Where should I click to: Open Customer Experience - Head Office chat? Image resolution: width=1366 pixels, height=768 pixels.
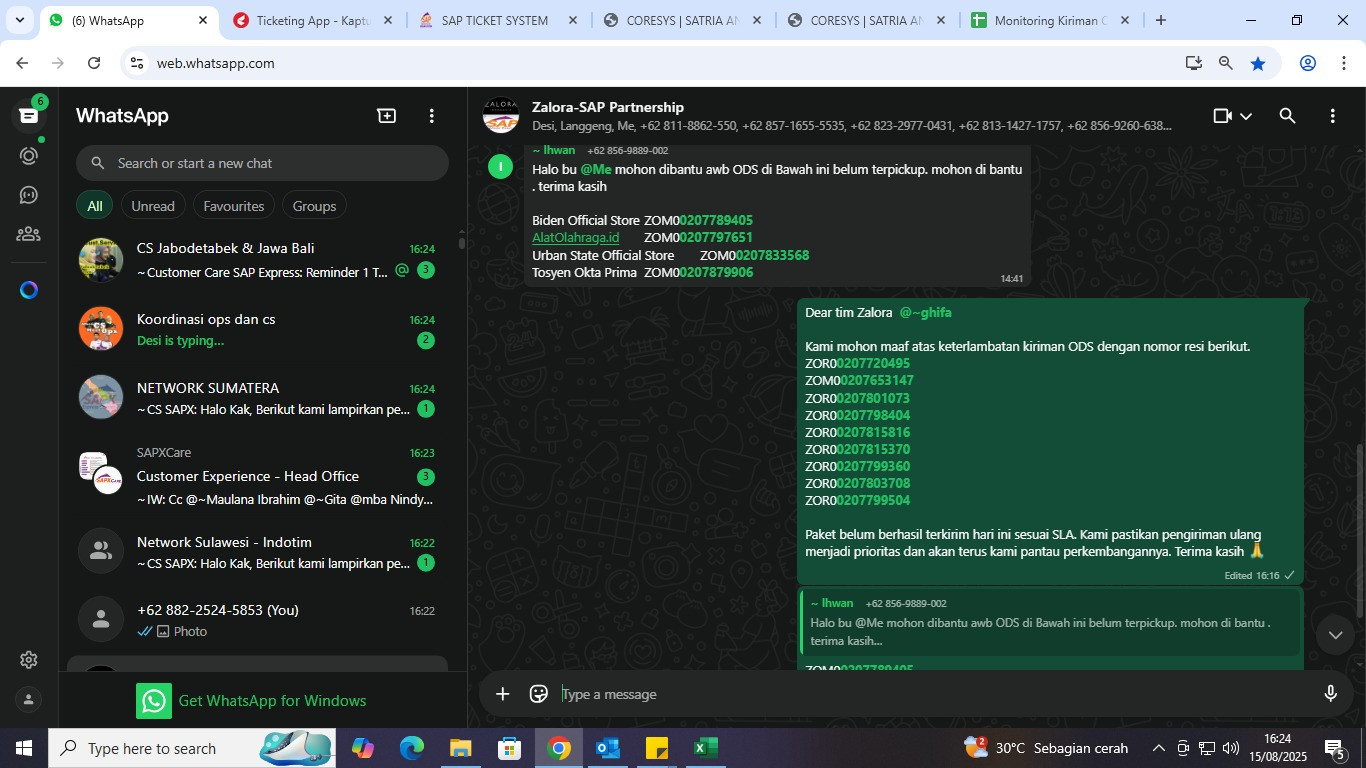pos(262,476)
